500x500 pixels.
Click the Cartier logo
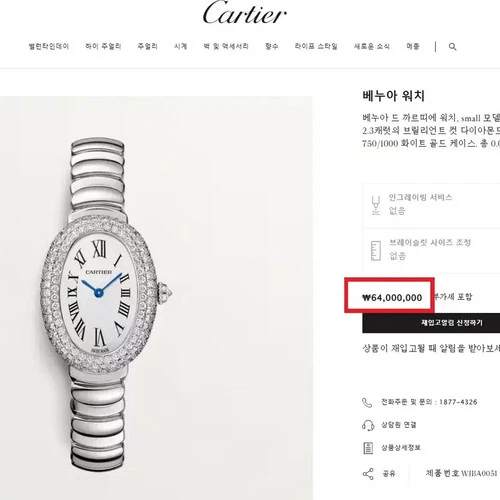click(245, 13)
